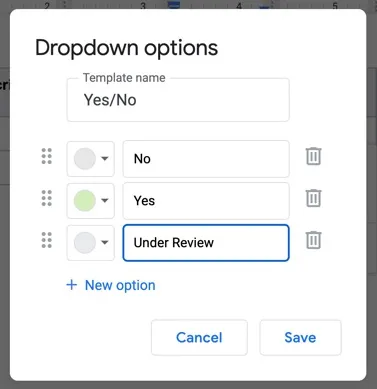
Task: Click the gray color circle for "Under Review"
Action: click(85, 243)
